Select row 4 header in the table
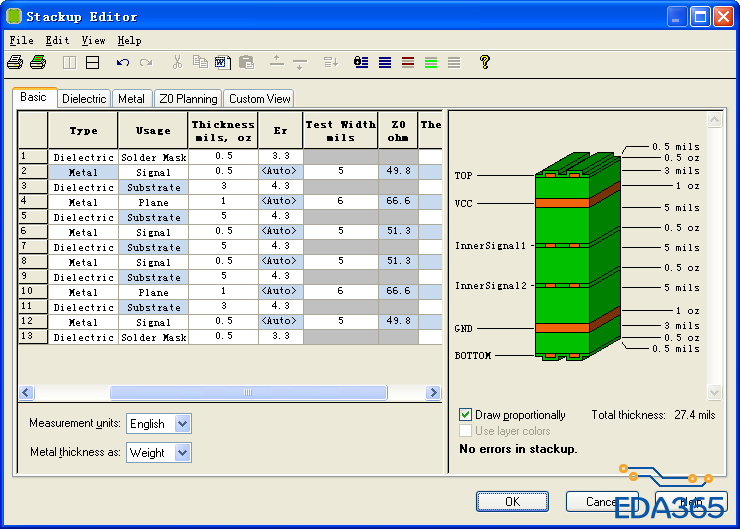Image resolution: width=740 pixels, height=529 pixels. click(x=33, y=202)
